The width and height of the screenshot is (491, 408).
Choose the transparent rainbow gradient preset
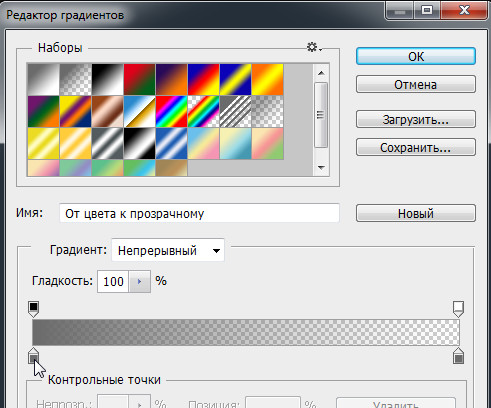204,111
